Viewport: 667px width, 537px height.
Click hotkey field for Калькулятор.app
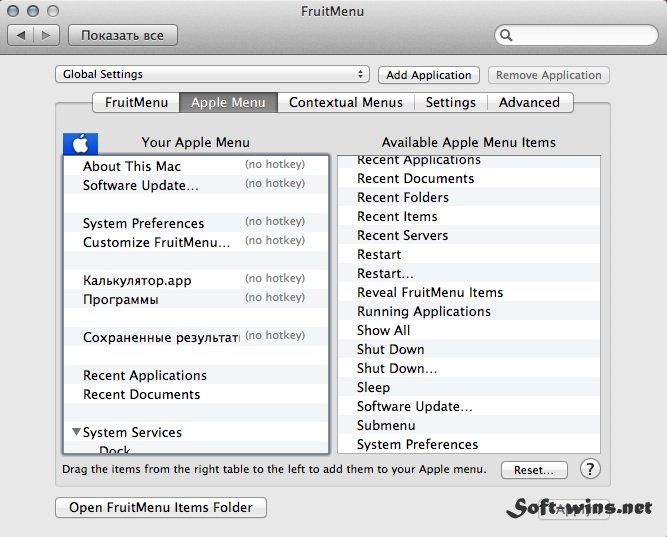pyautogui.click(x=275, y=278)
